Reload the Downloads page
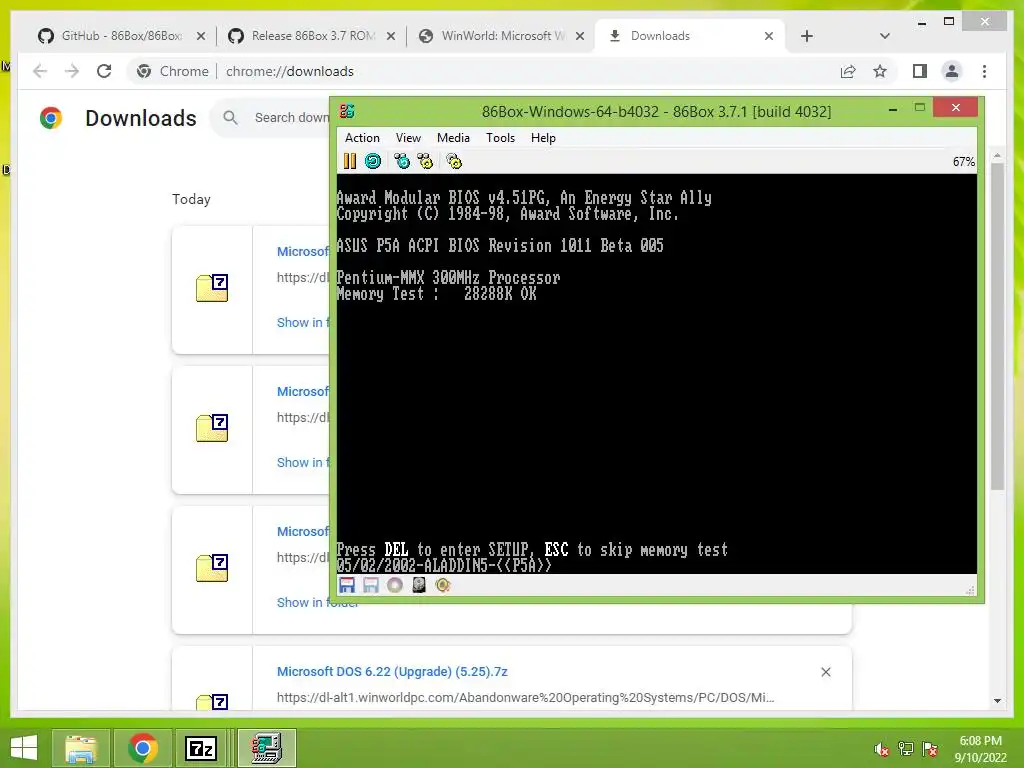The height and width of the screenshot is (768, 1024). pos(104,71)
